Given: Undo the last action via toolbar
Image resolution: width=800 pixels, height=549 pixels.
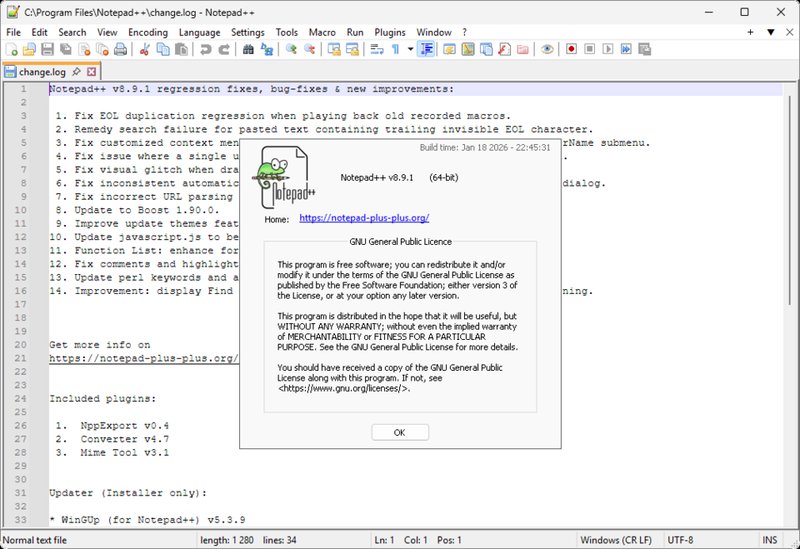Looking at the screenshot, I should (x=206, y=49).
